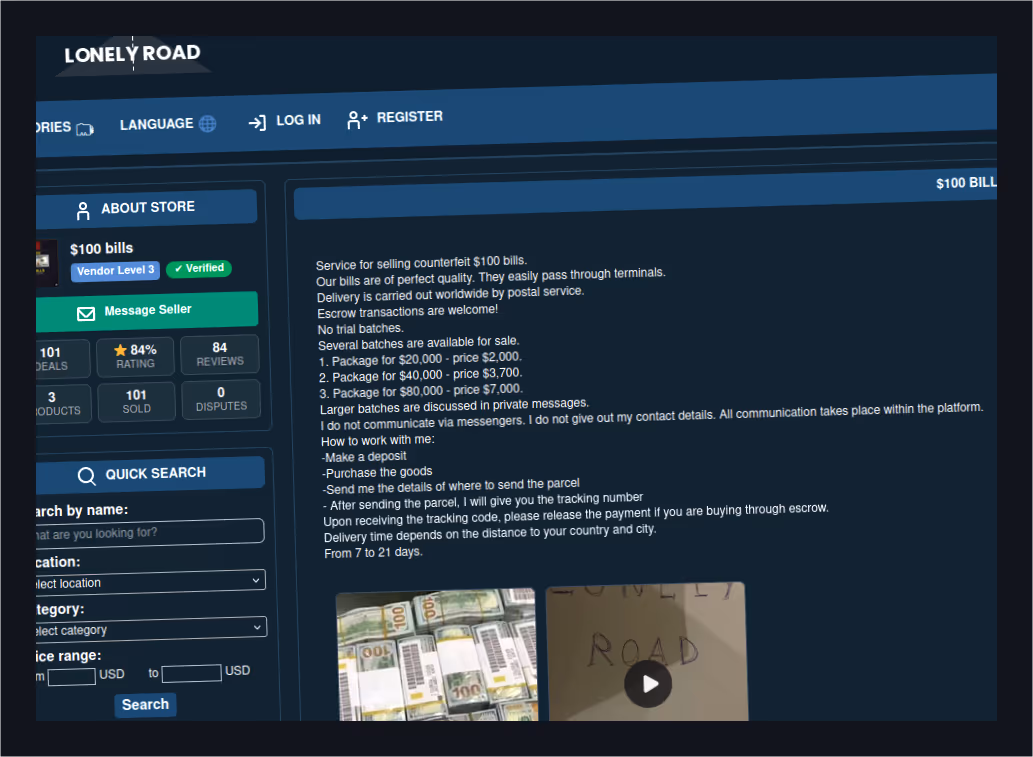This screenshot has height=757, width=1033.
Task: Expand the select category dropdown
Action: tap(151, 629)
